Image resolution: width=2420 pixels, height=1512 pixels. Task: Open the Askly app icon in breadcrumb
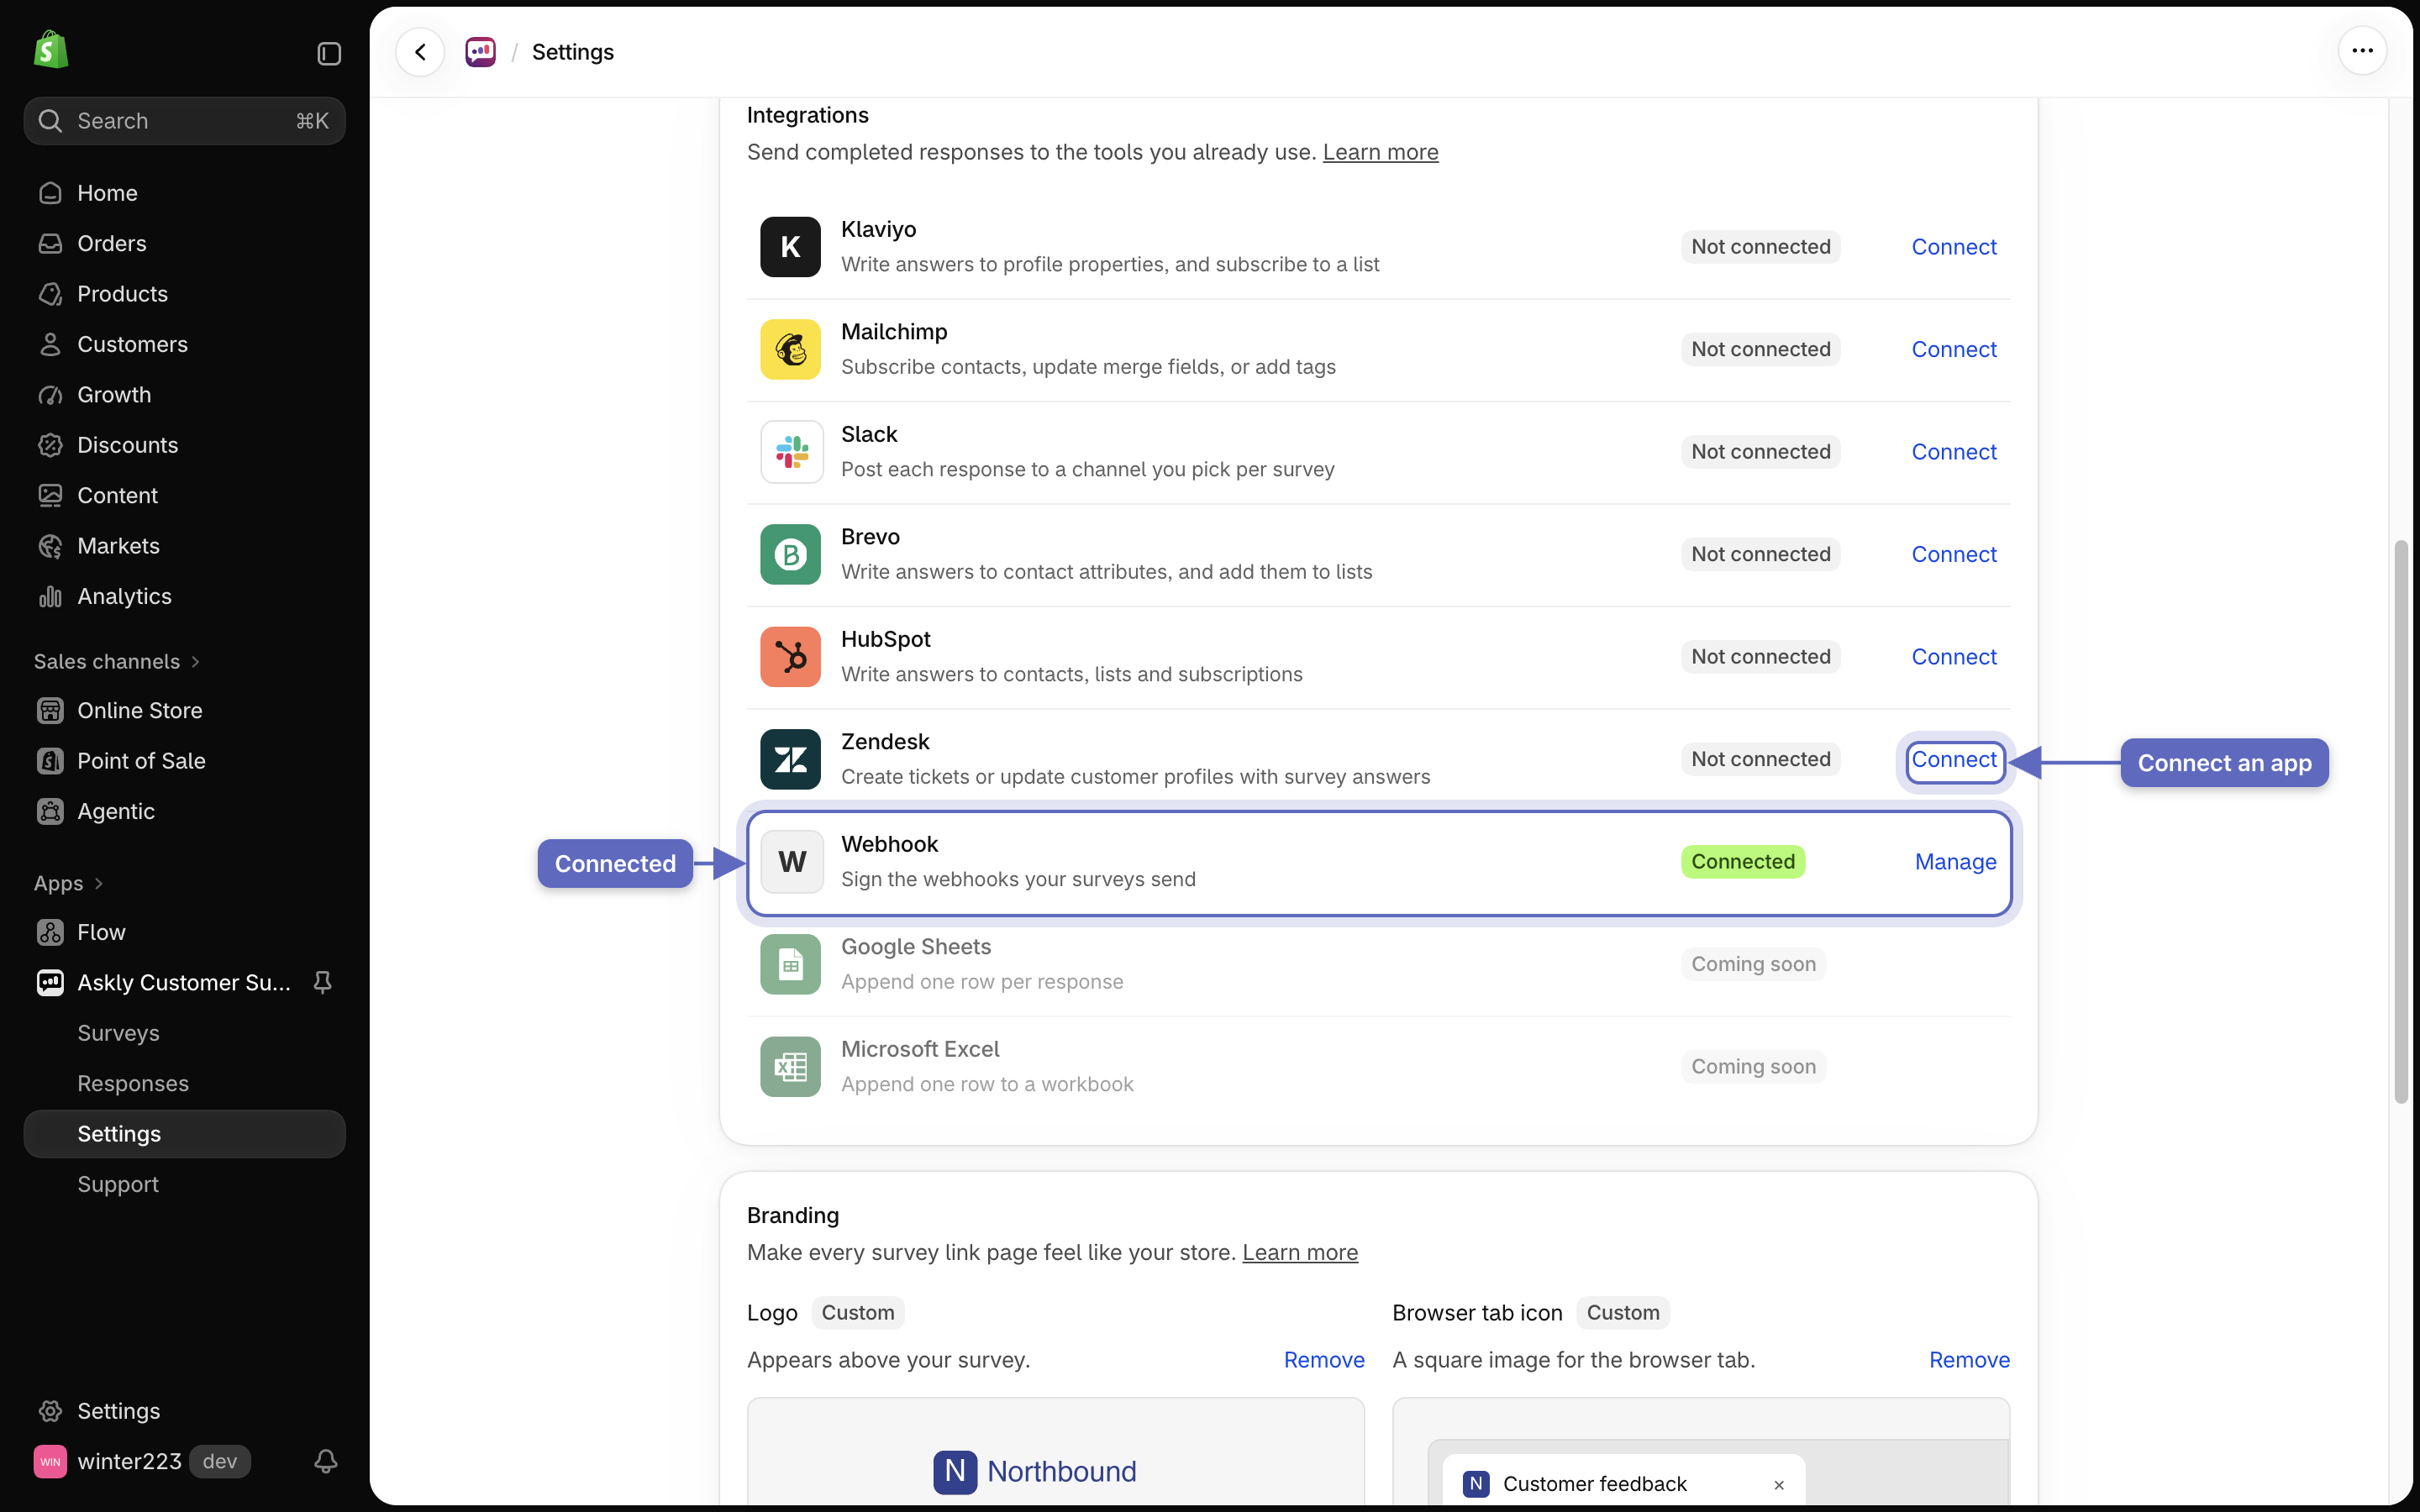(480, 52)
